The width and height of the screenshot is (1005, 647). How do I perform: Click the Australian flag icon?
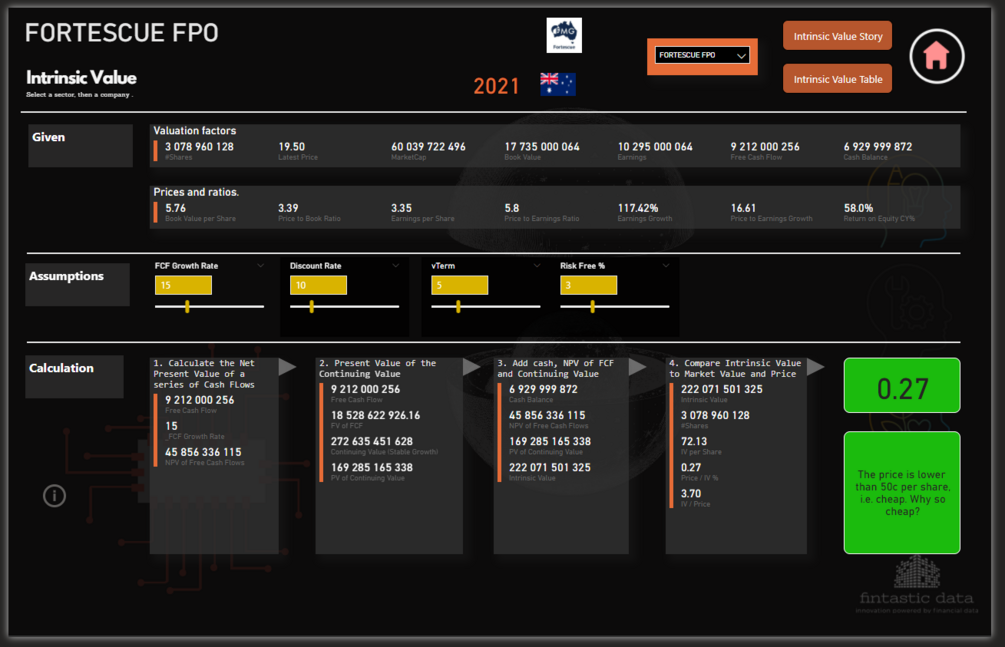[558, 84]
